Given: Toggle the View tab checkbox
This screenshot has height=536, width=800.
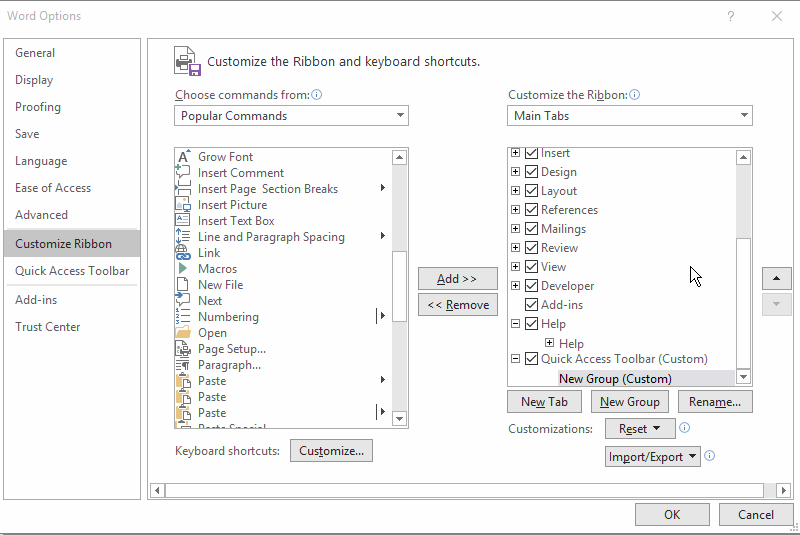Looking at the screenshot, I should (531, 266).
